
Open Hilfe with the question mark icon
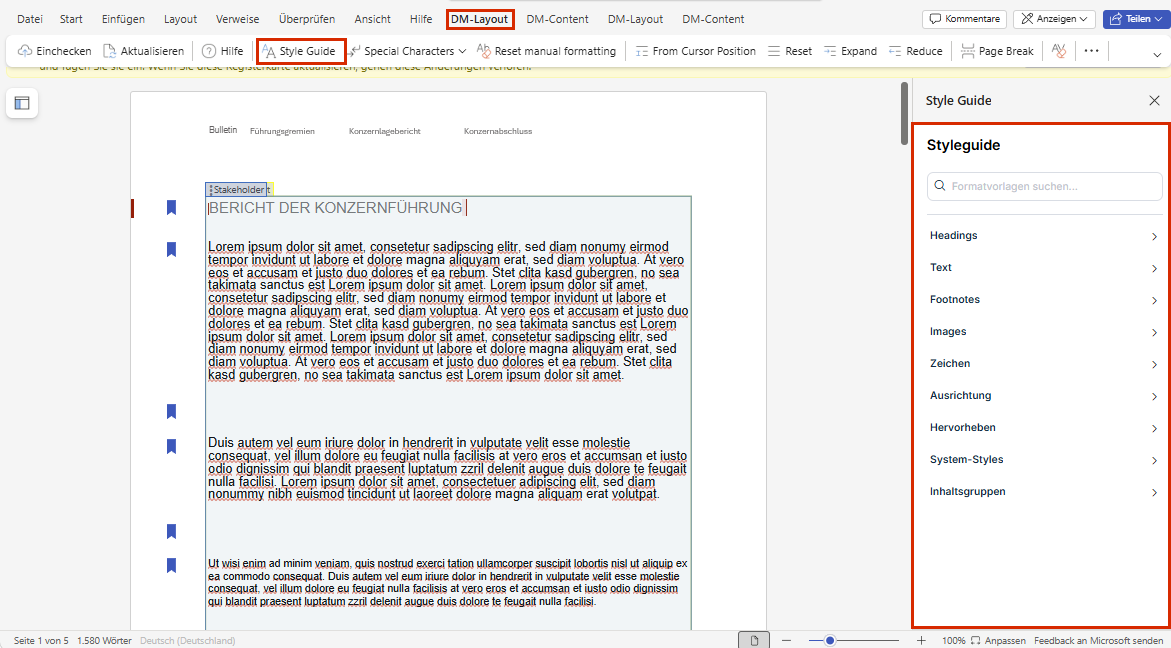(223, 52)
